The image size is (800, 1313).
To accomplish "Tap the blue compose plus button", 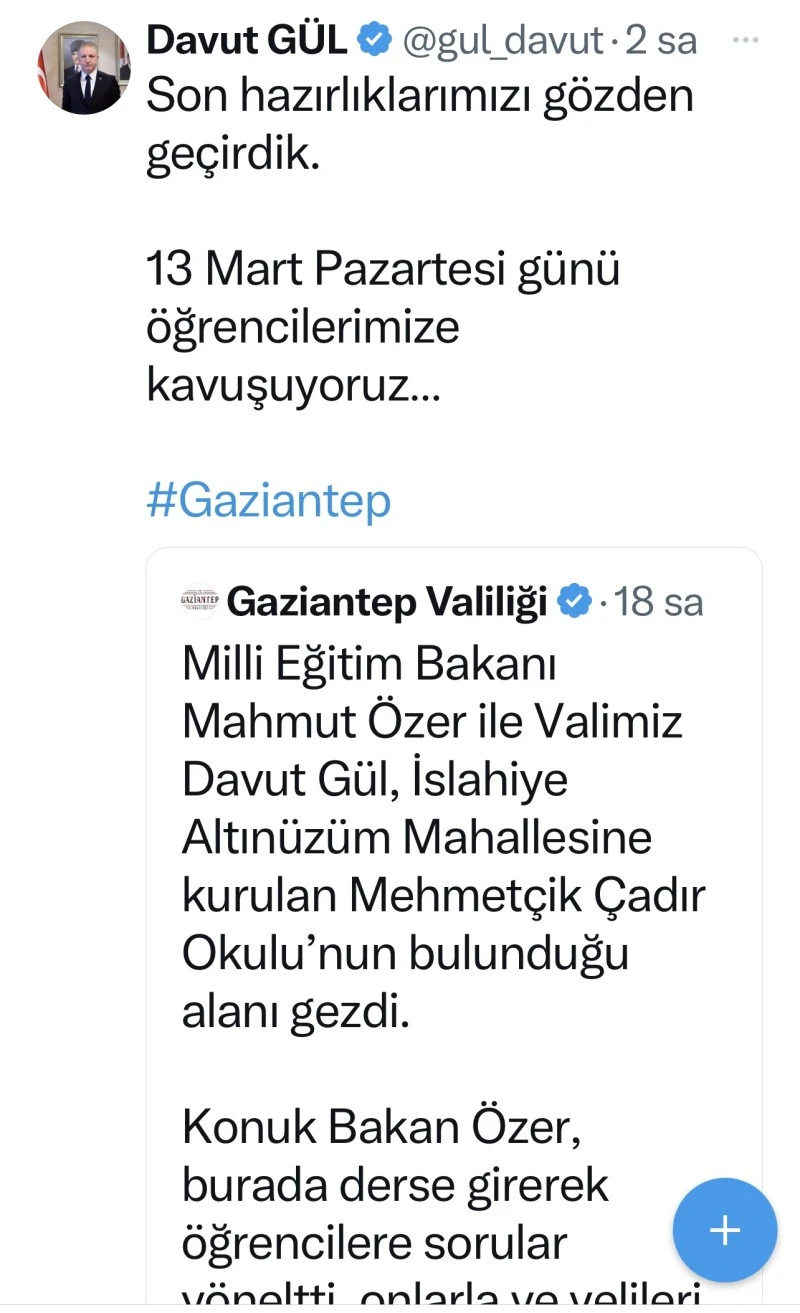I will (724, 1230).
